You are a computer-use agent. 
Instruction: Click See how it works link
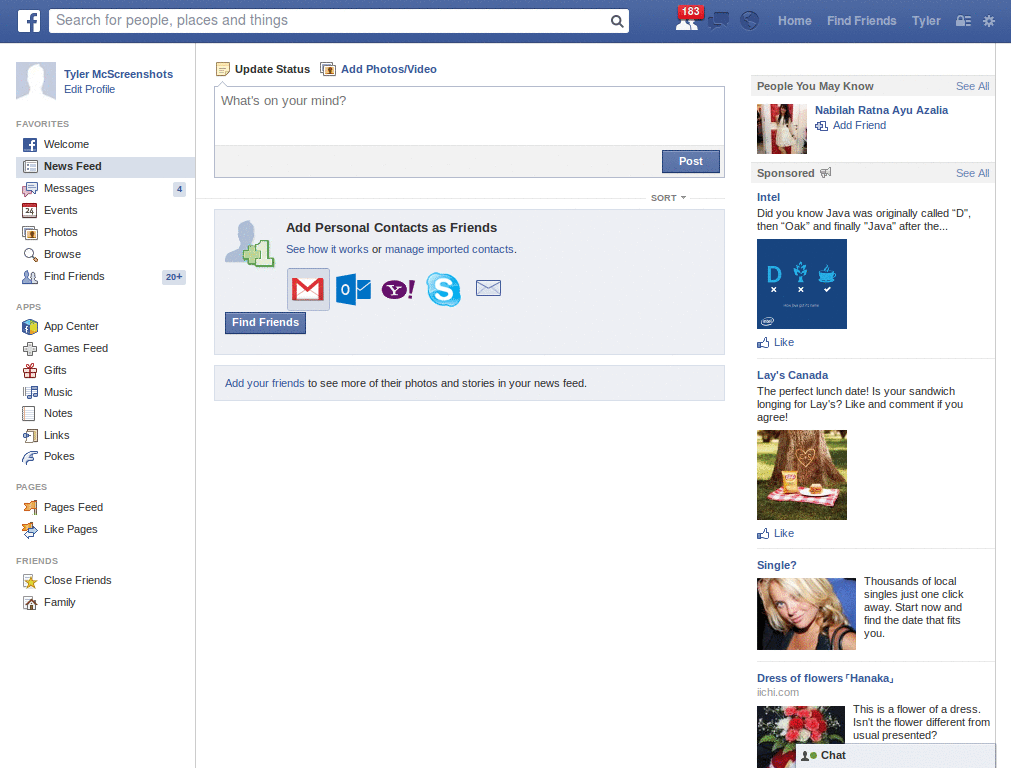[327, 249]
